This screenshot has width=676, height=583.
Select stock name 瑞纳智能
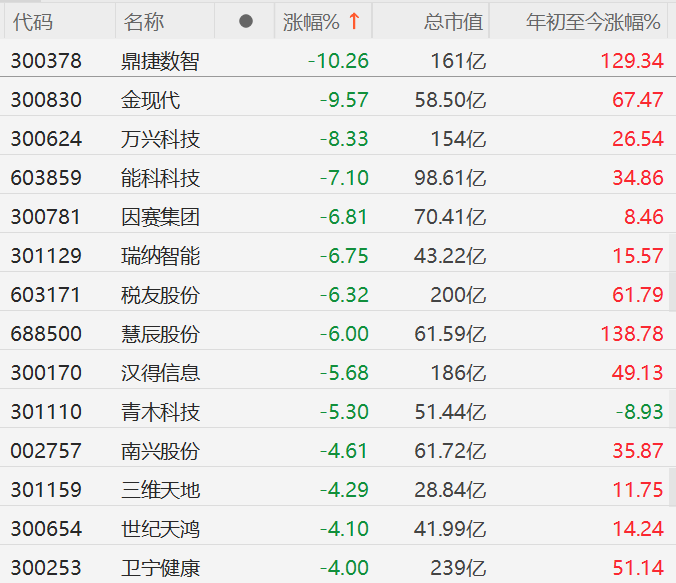[160, 256]
